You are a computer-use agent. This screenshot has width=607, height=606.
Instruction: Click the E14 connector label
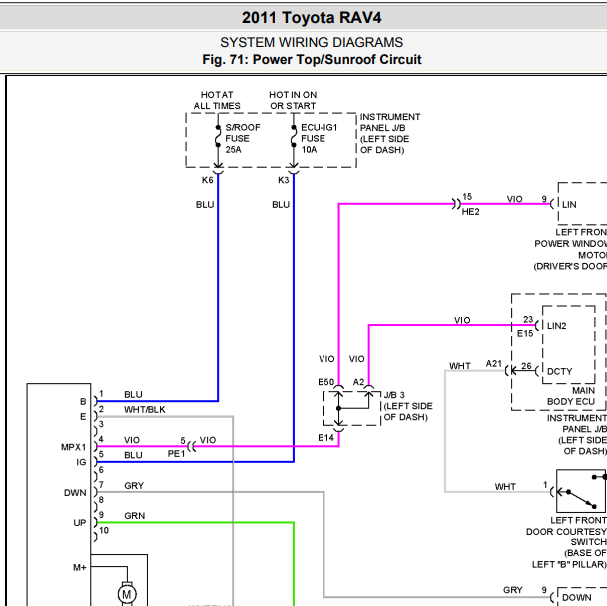[x=326, y=438]
